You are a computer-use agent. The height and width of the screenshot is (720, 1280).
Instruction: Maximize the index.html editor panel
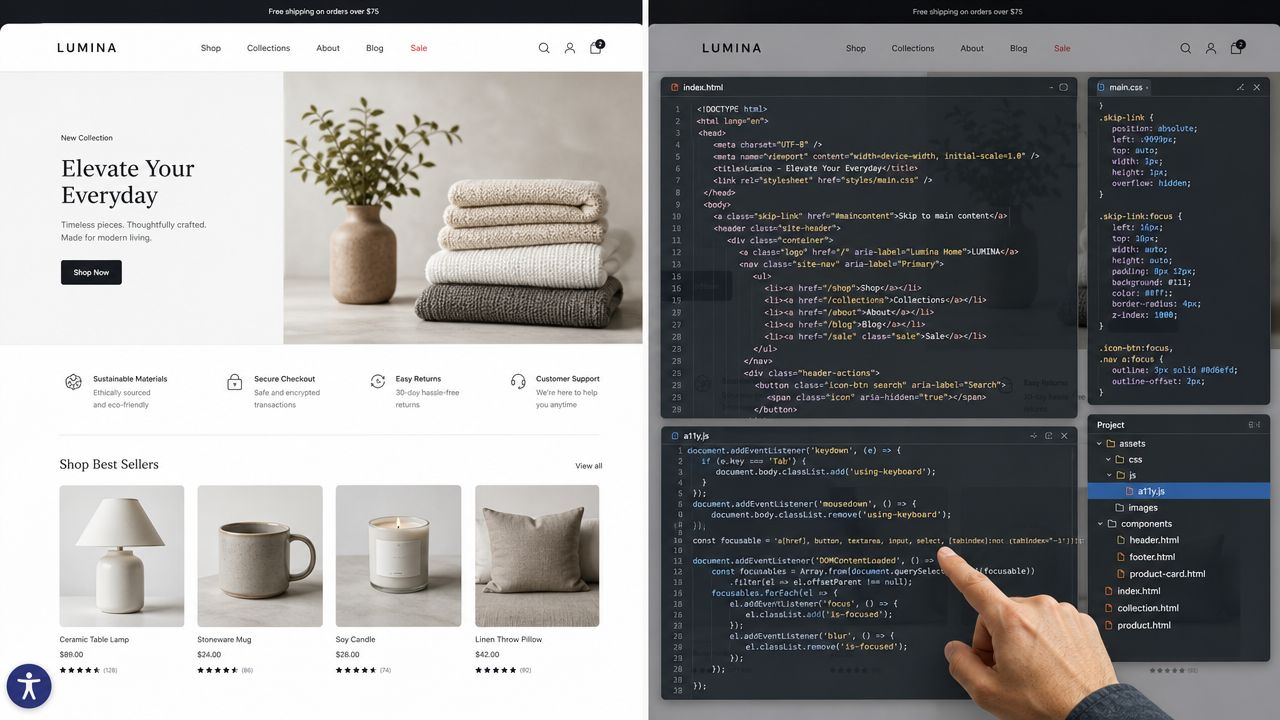tap(1063, 87)
